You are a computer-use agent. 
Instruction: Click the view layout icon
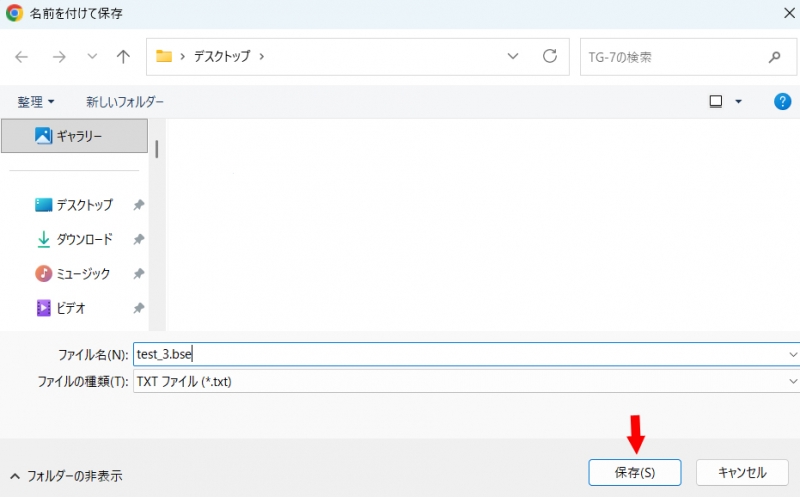click(715, 102)
